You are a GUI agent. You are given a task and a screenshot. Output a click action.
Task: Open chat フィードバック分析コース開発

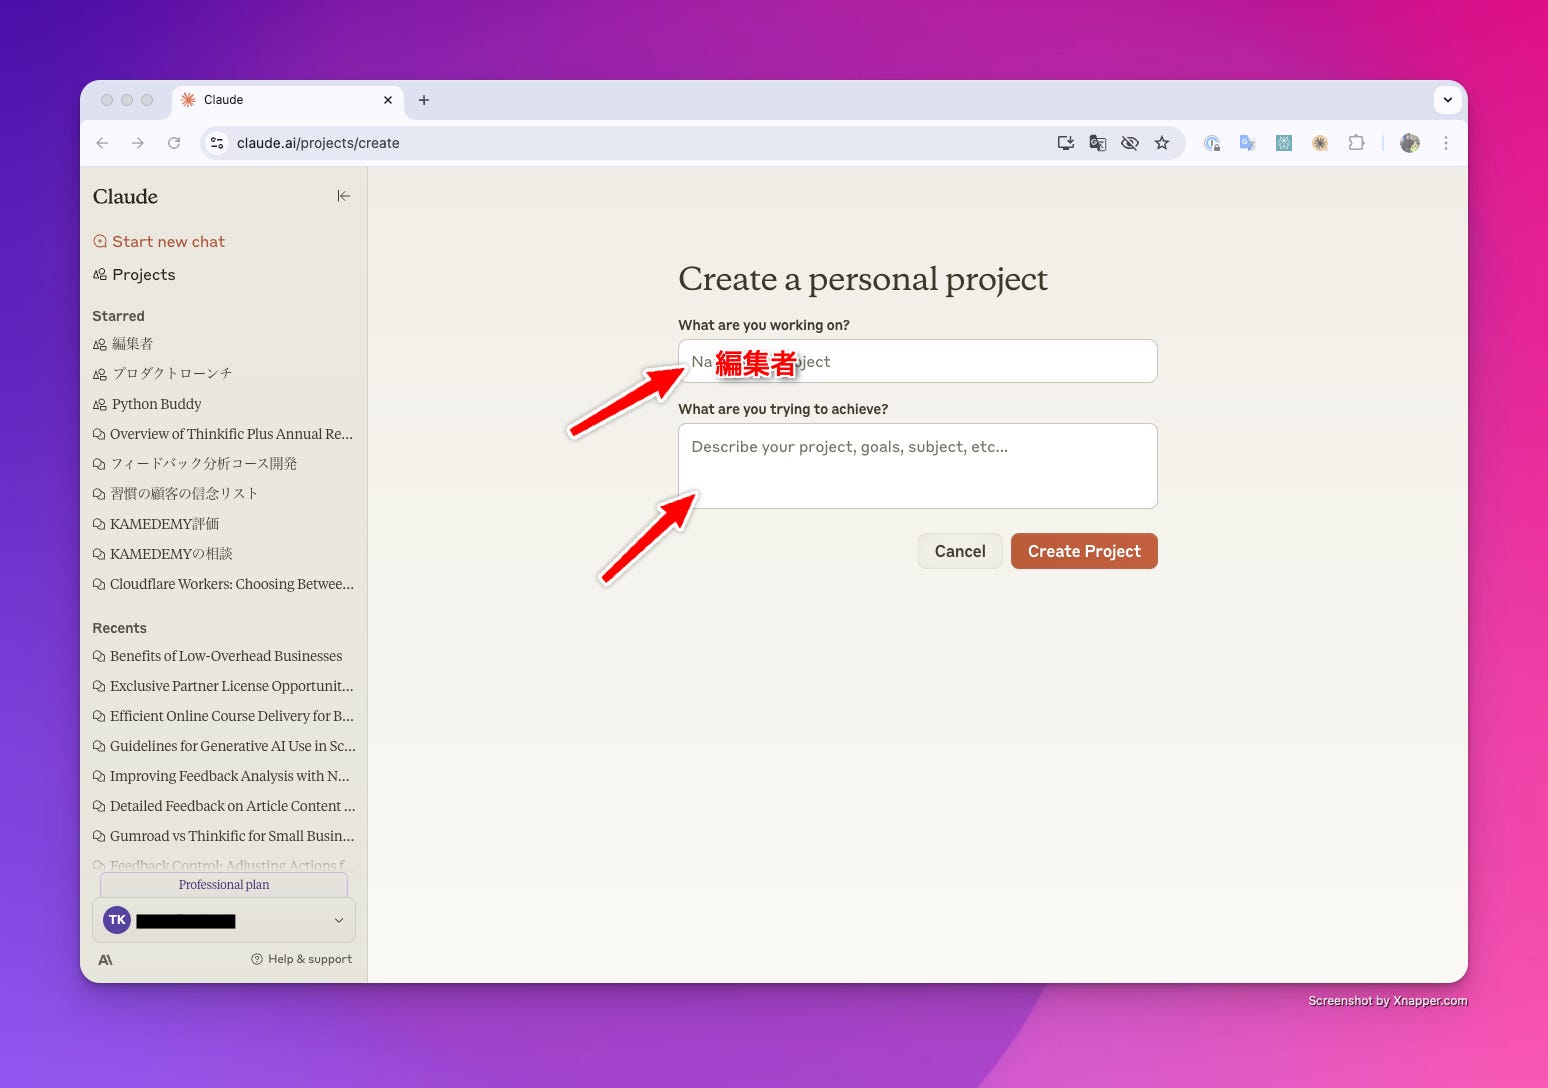click(195, 463)
